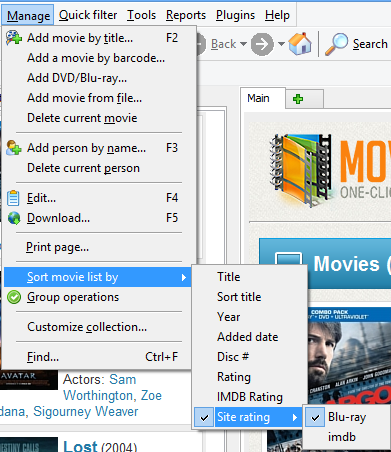This screenshot has width=391, height=452.
Task: Select Blu-ray site rating
Action: 347,417
